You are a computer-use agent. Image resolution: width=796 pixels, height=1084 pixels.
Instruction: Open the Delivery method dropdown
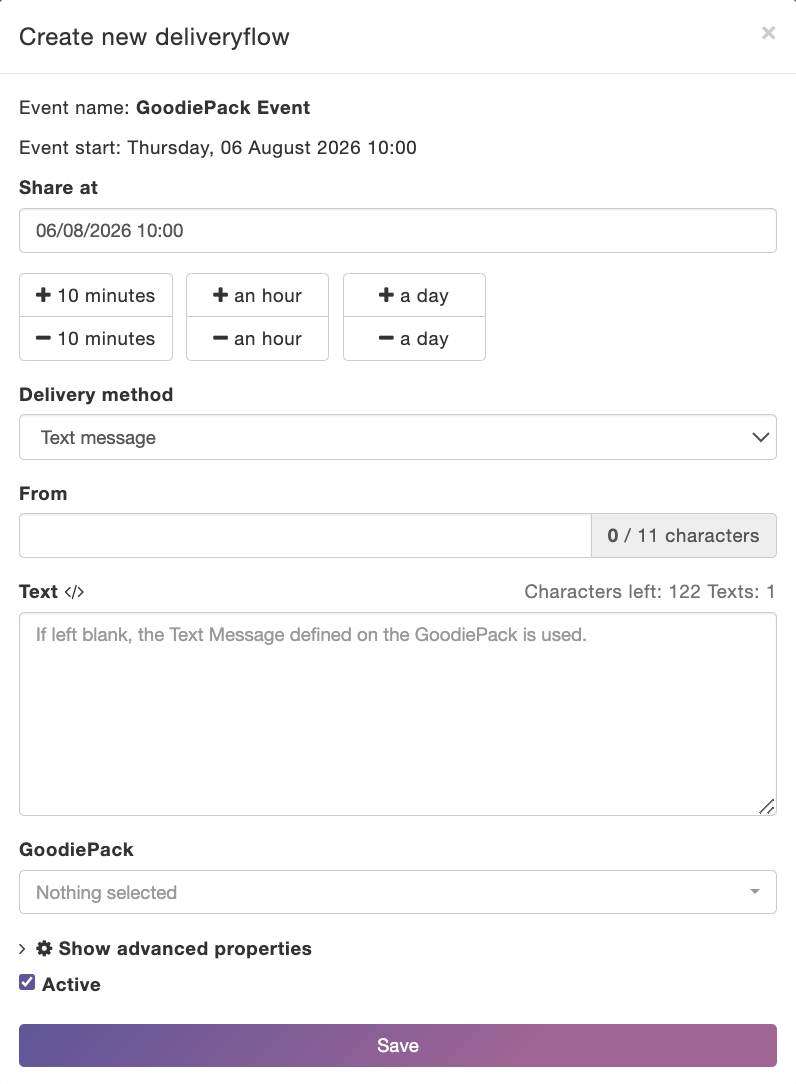pos(398,437)
